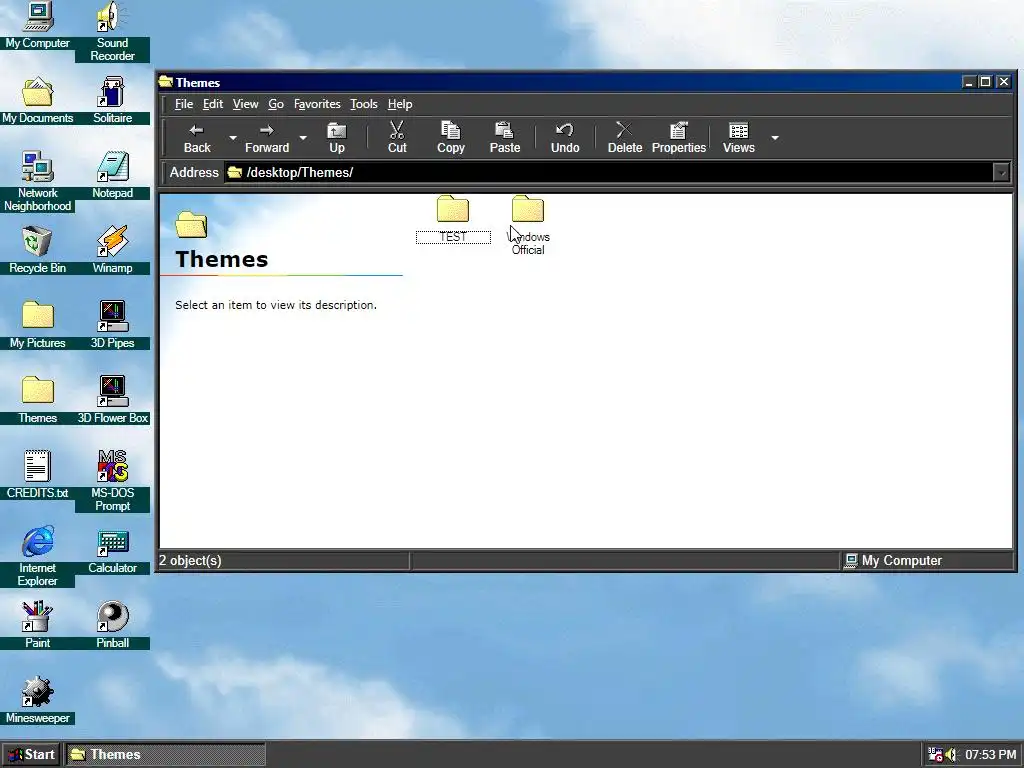This screenshot has height=768, width=1024.
Task: Click 'My Computer' status bar zone
Action: click(926, 560)
